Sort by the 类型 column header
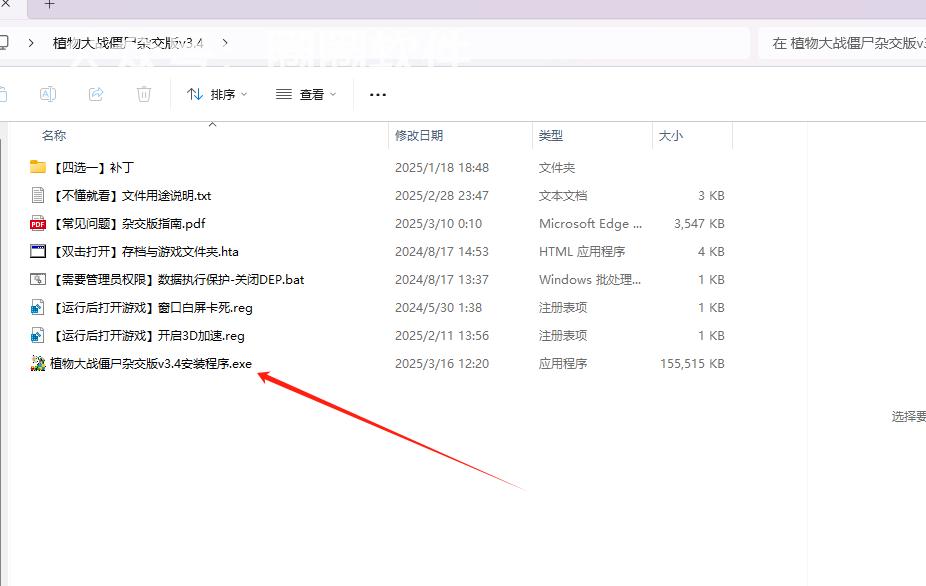Image resolution: width=926 pixels, height=586 pixels. 550,135
